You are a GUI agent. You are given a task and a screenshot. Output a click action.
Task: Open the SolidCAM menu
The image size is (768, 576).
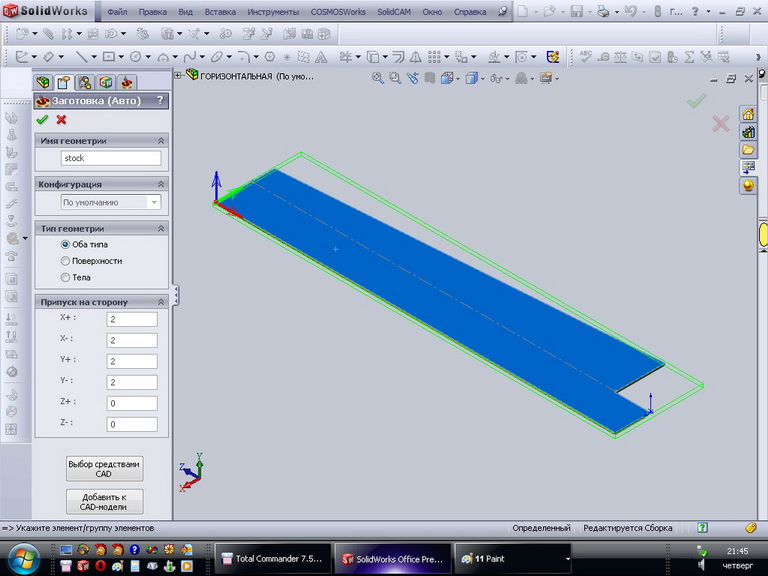(x=394, y=12)
